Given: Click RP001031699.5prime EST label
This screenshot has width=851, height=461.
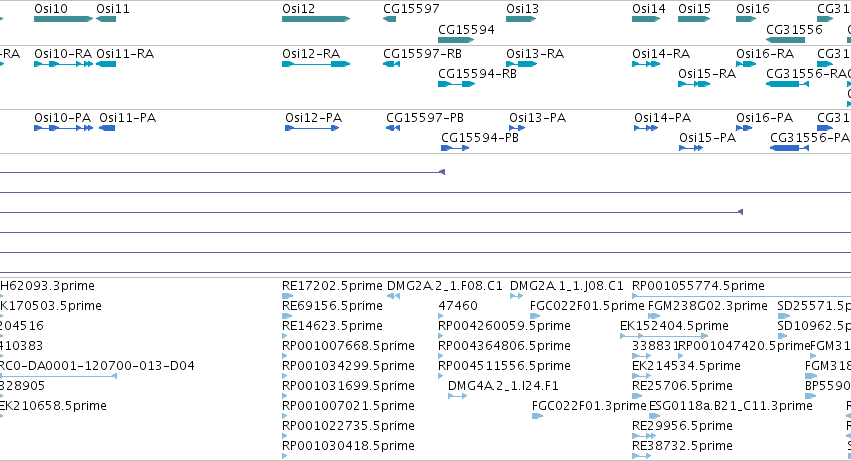Looking at the screenshot, I should [348, 386].
